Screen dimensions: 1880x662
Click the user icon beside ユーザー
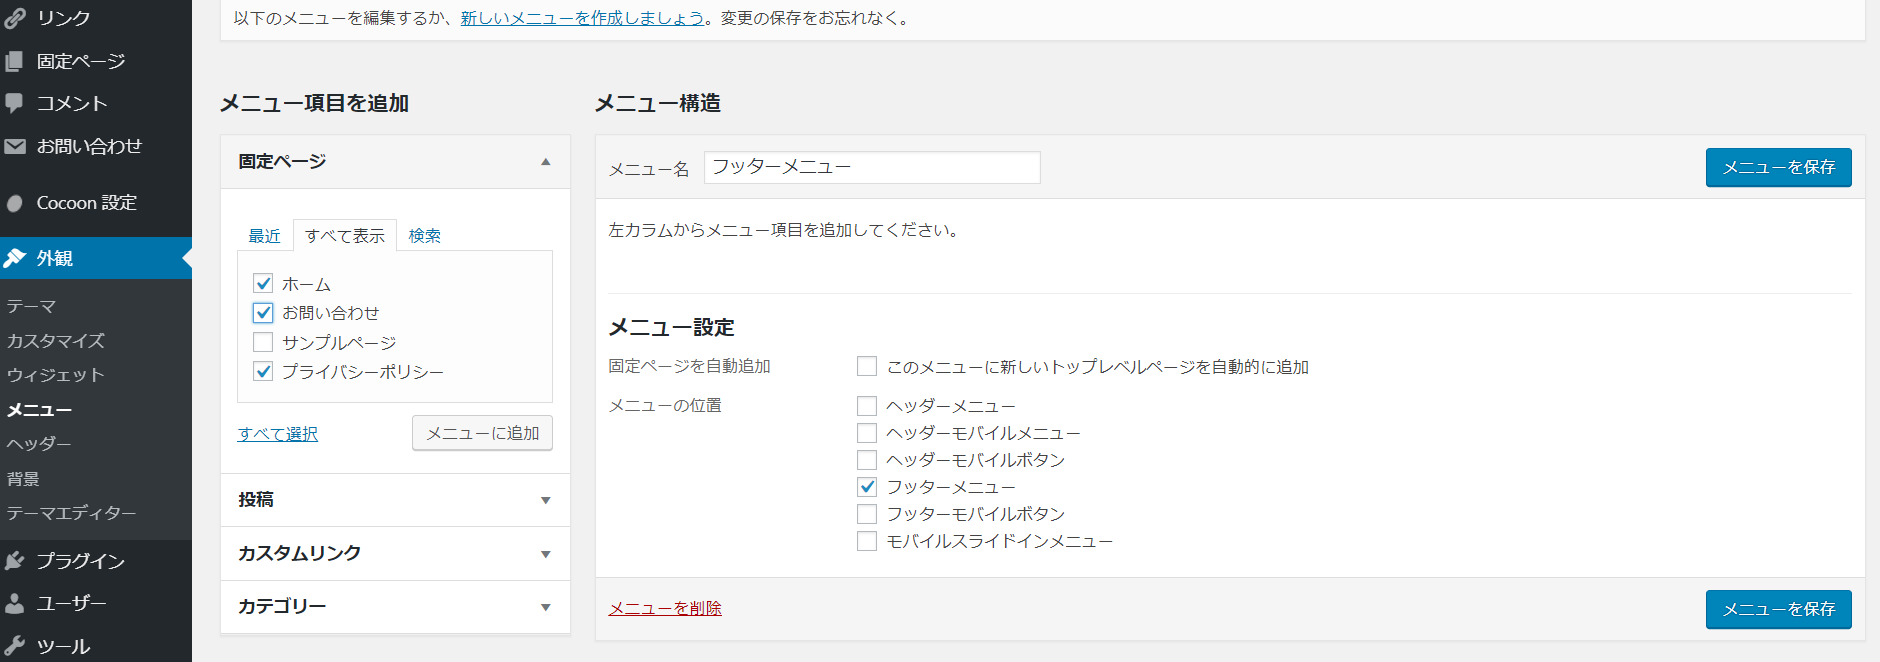[15, 603]
